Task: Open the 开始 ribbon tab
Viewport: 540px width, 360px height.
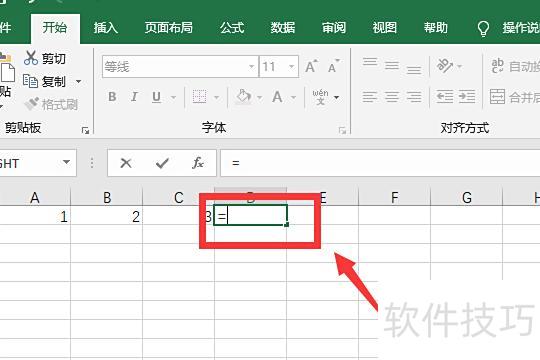Action: 55,28
